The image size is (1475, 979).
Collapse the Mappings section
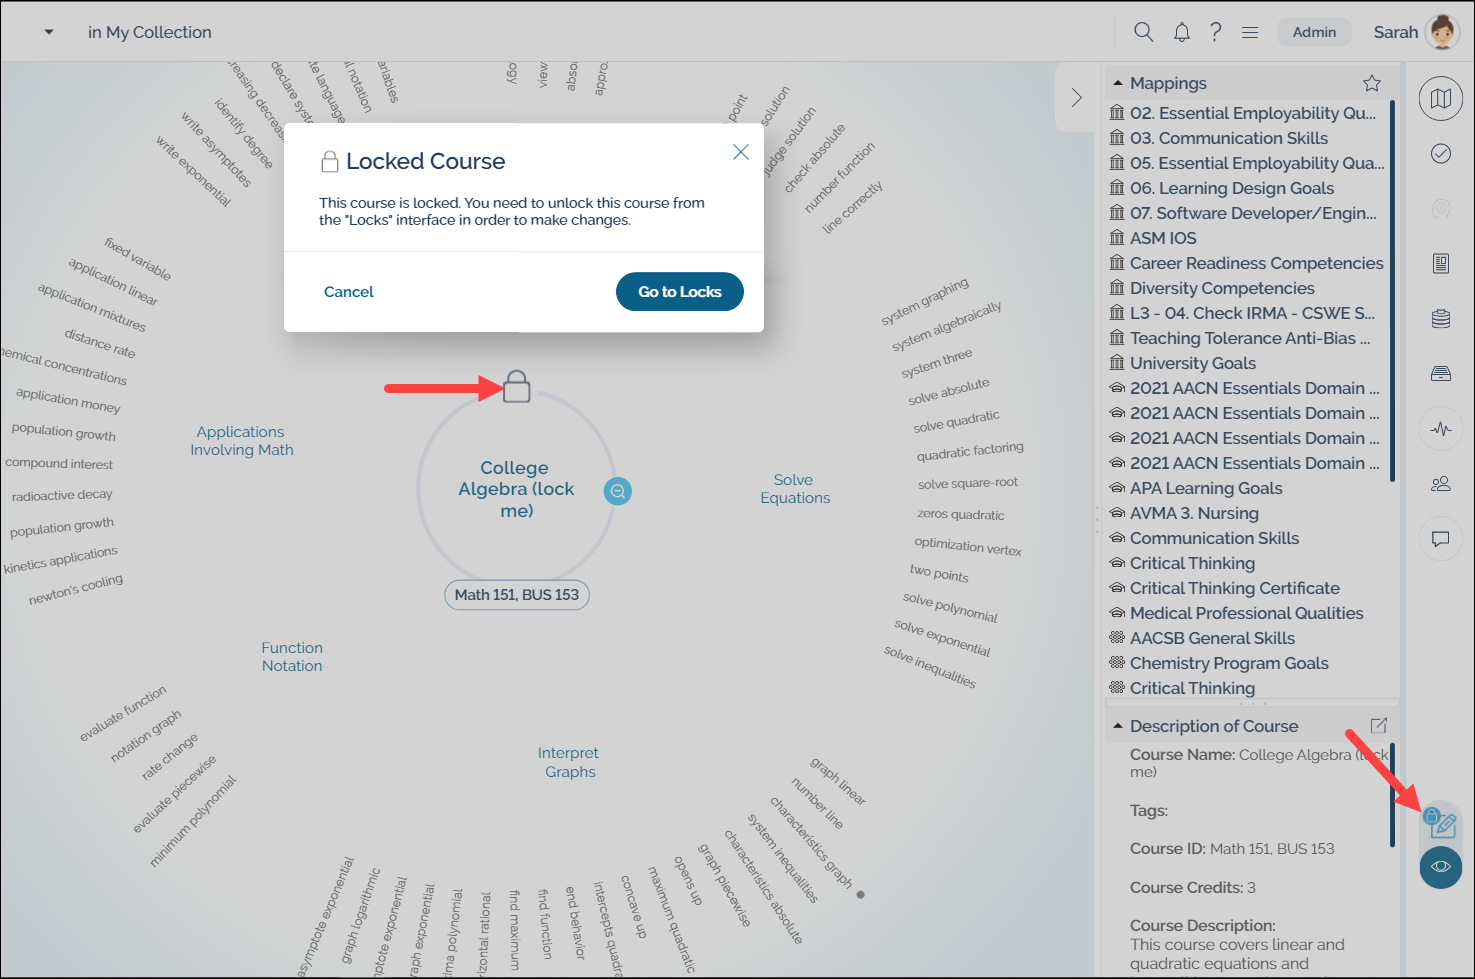click(1118, 83)
